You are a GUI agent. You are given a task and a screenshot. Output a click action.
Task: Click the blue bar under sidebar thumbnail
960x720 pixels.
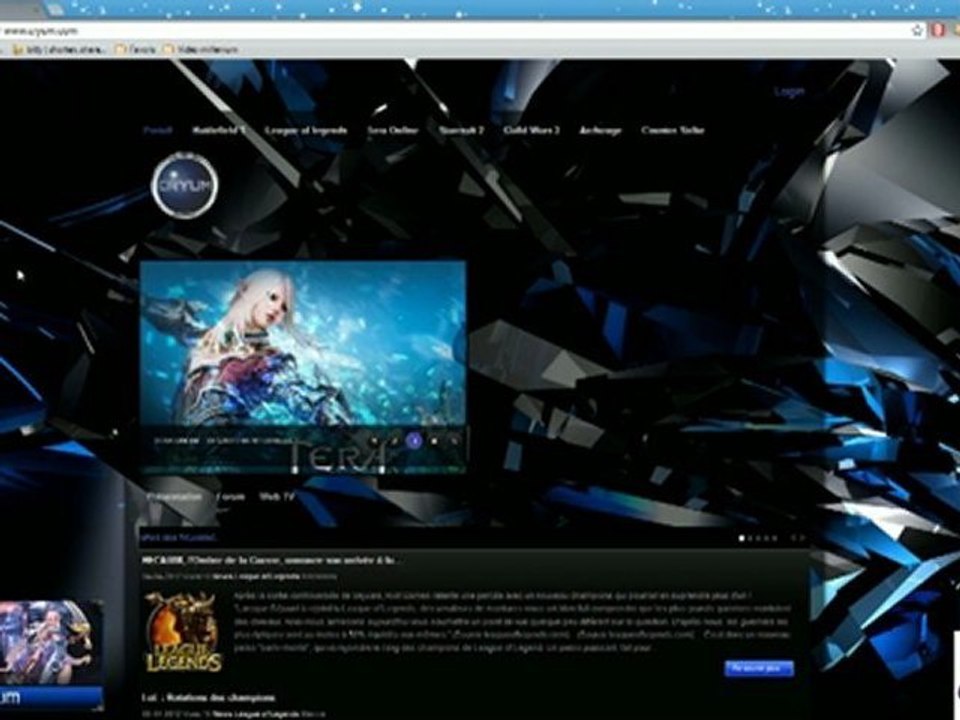point(51,697)
